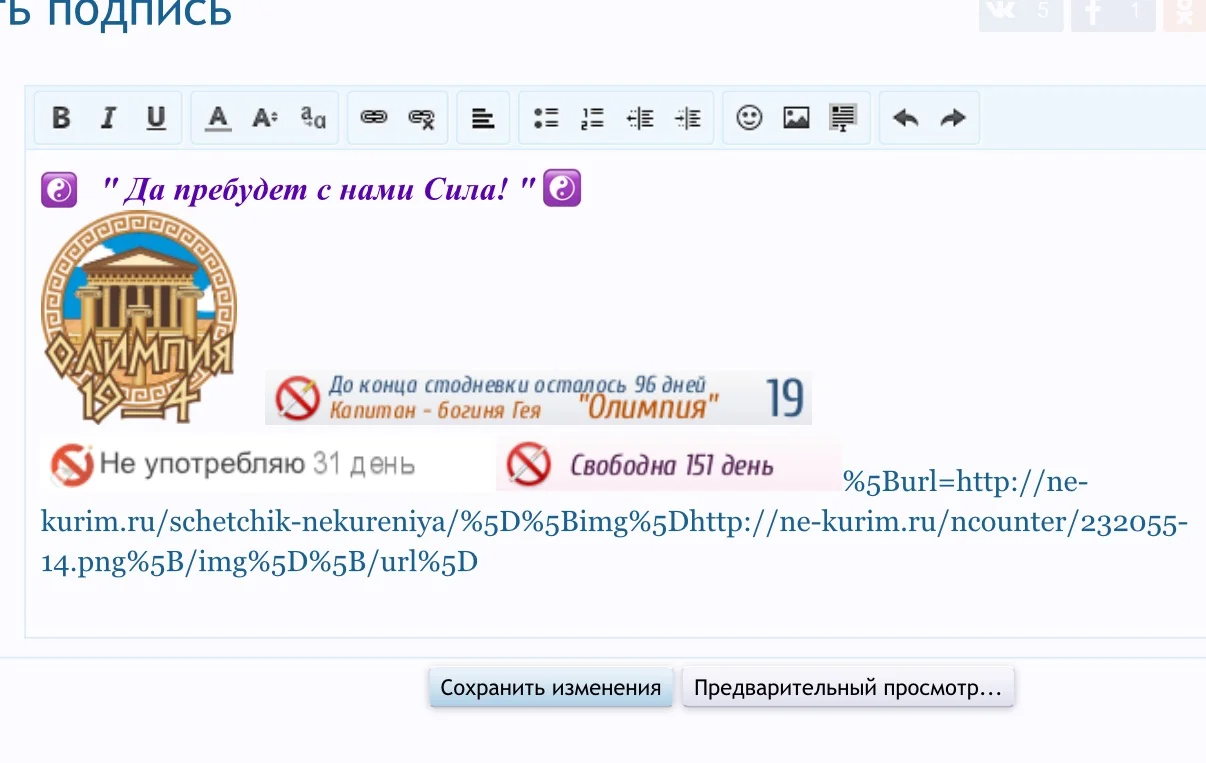1206x763 pixels.
Task: Apply italic formatting with the I button
Action: (108, 118)
